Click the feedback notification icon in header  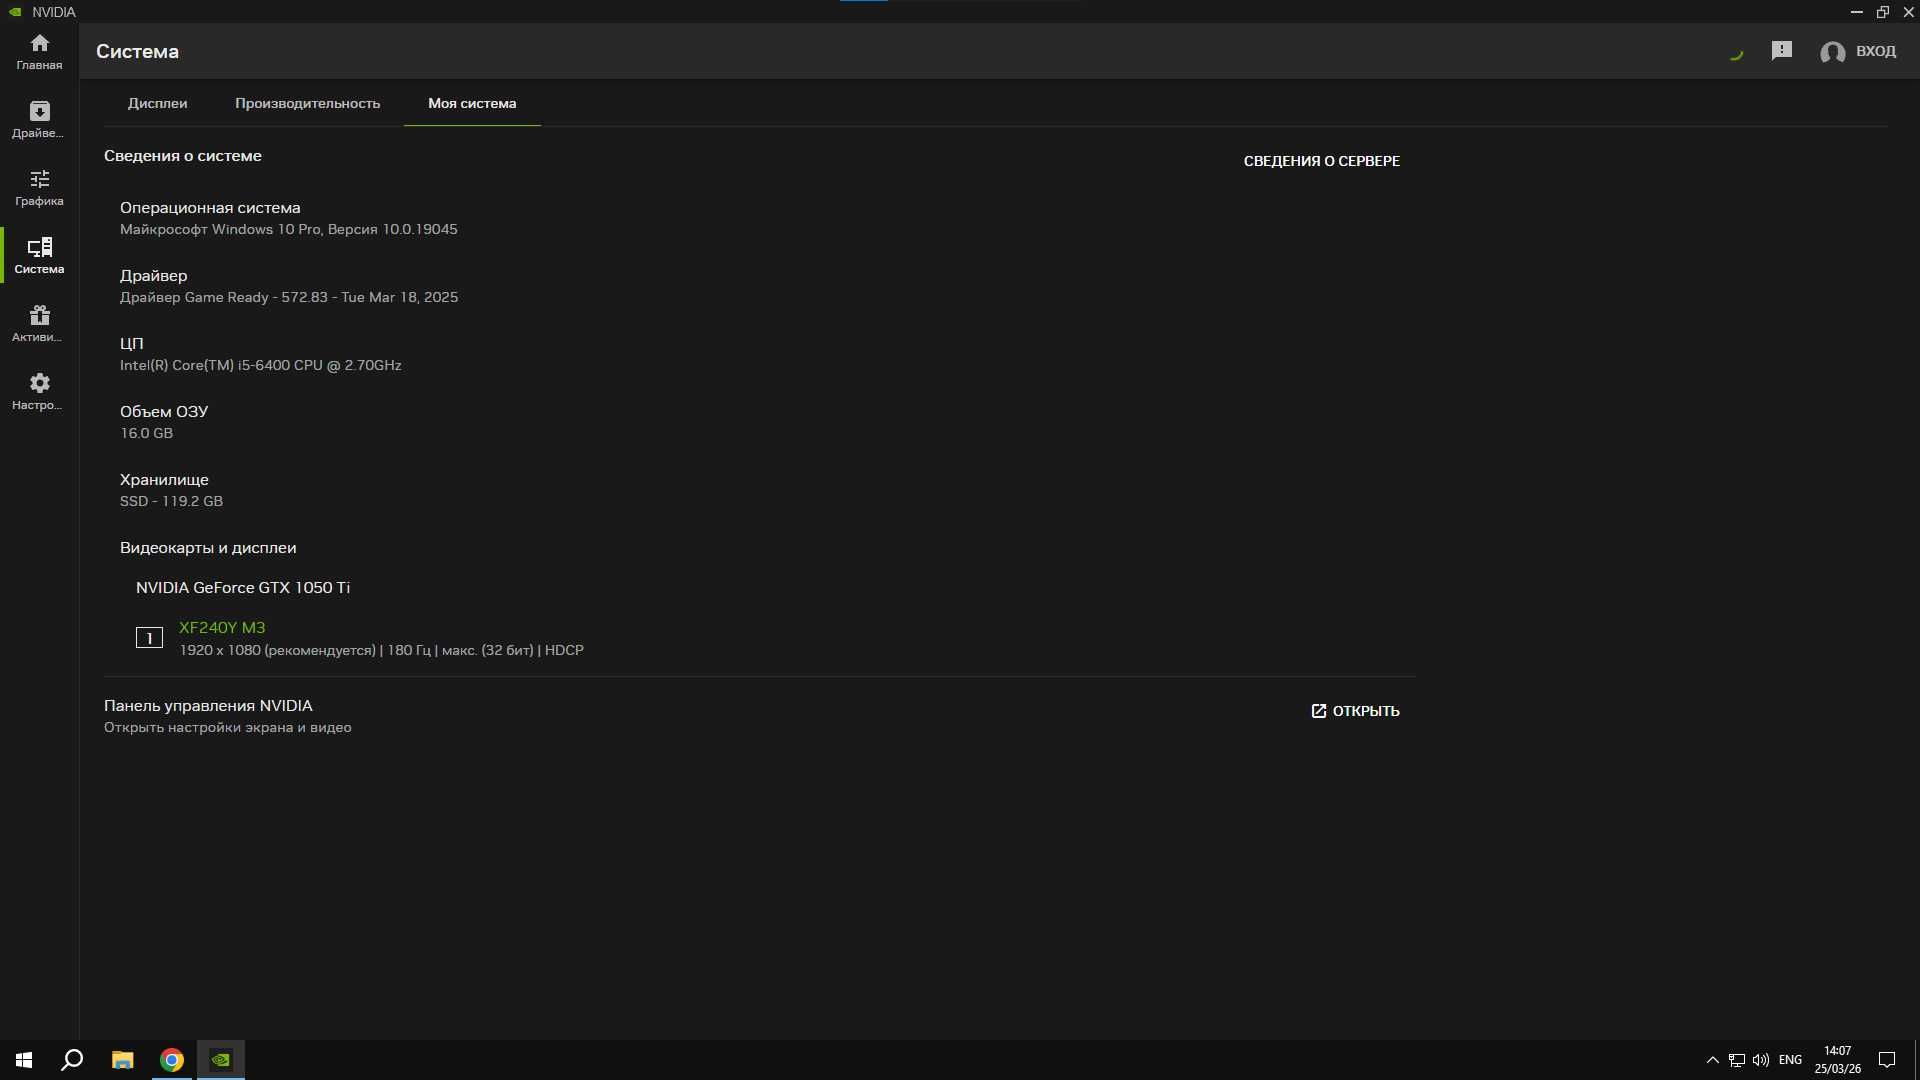point(1781,51)
